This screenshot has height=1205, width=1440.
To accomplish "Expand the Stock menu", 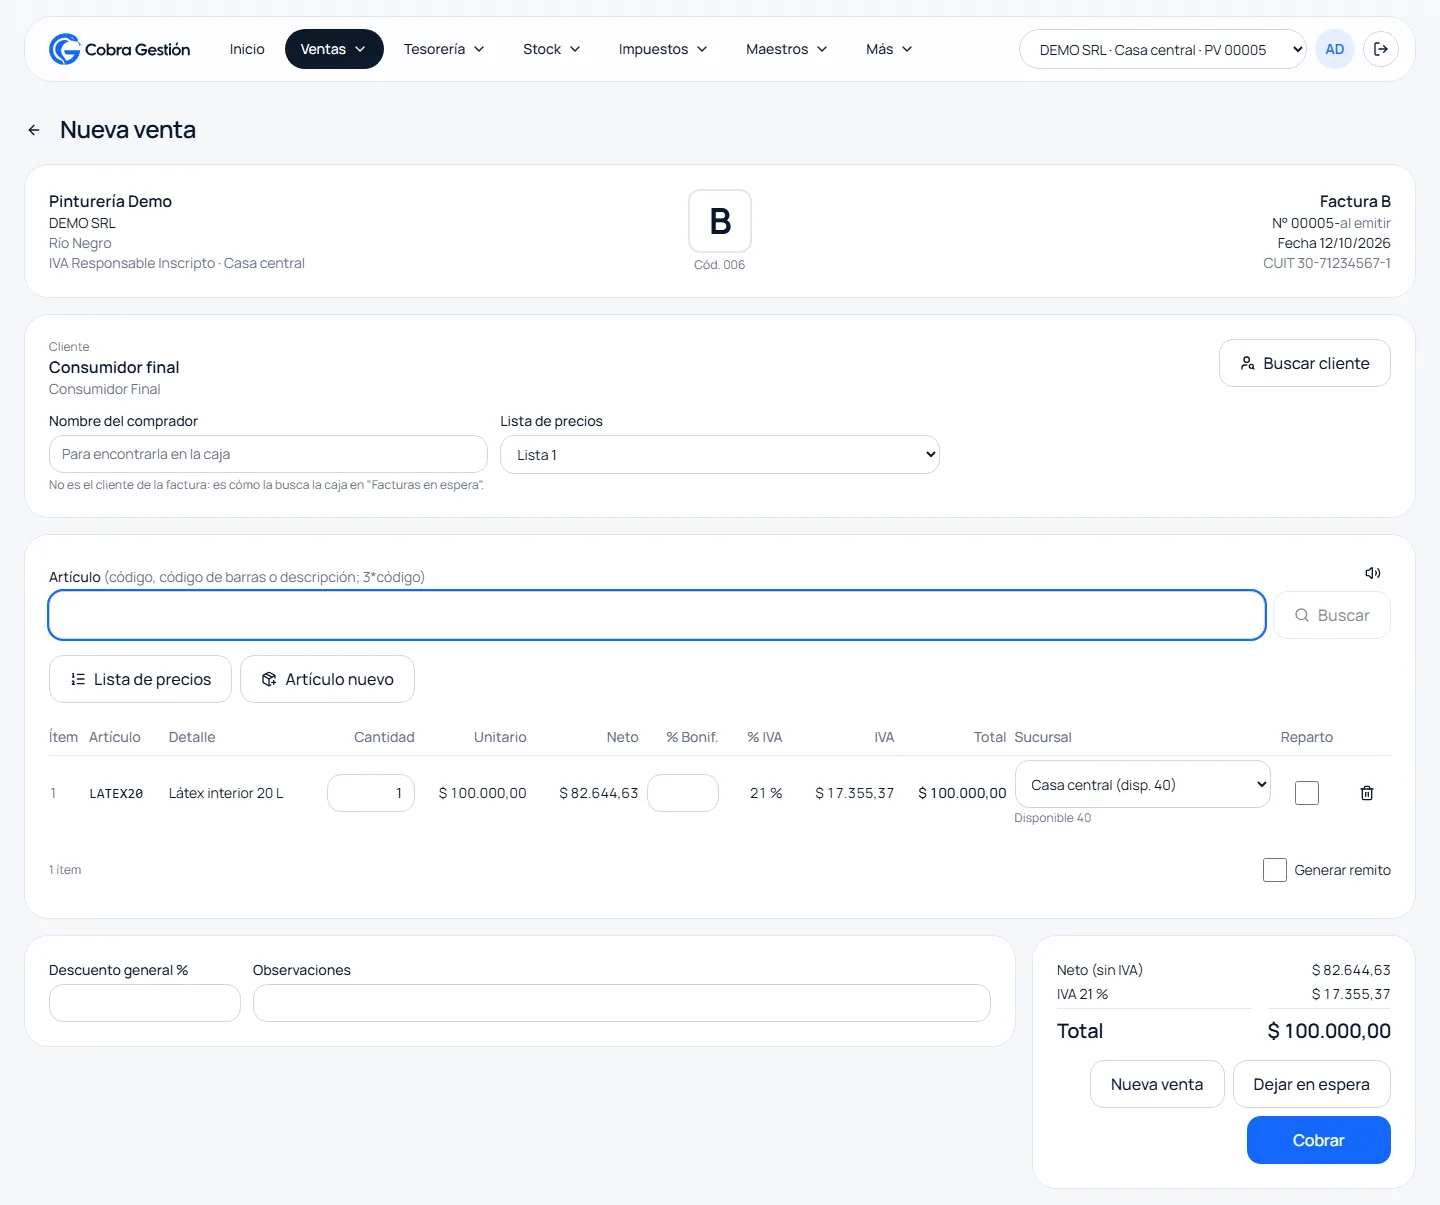I will 552,49.
